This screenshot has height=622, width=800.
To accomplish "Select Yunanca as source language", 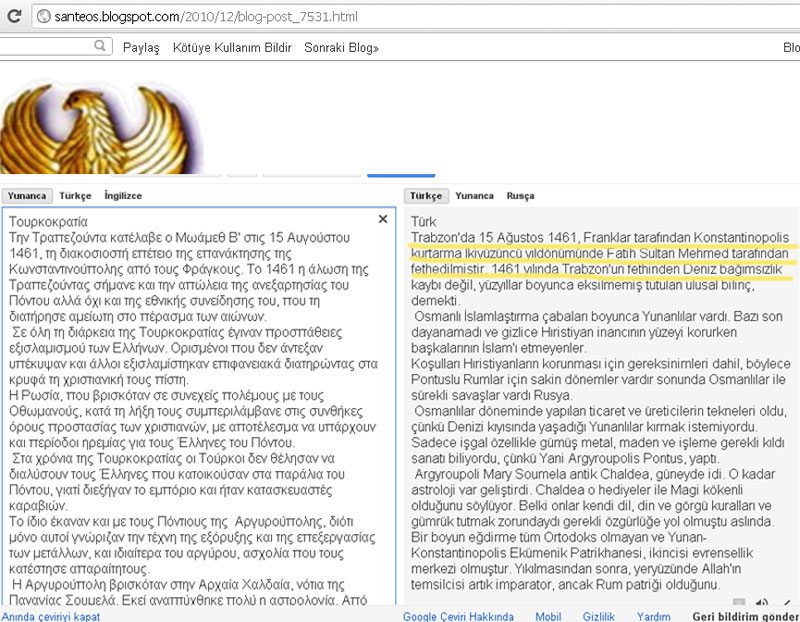I will click(x=27, y=196).
